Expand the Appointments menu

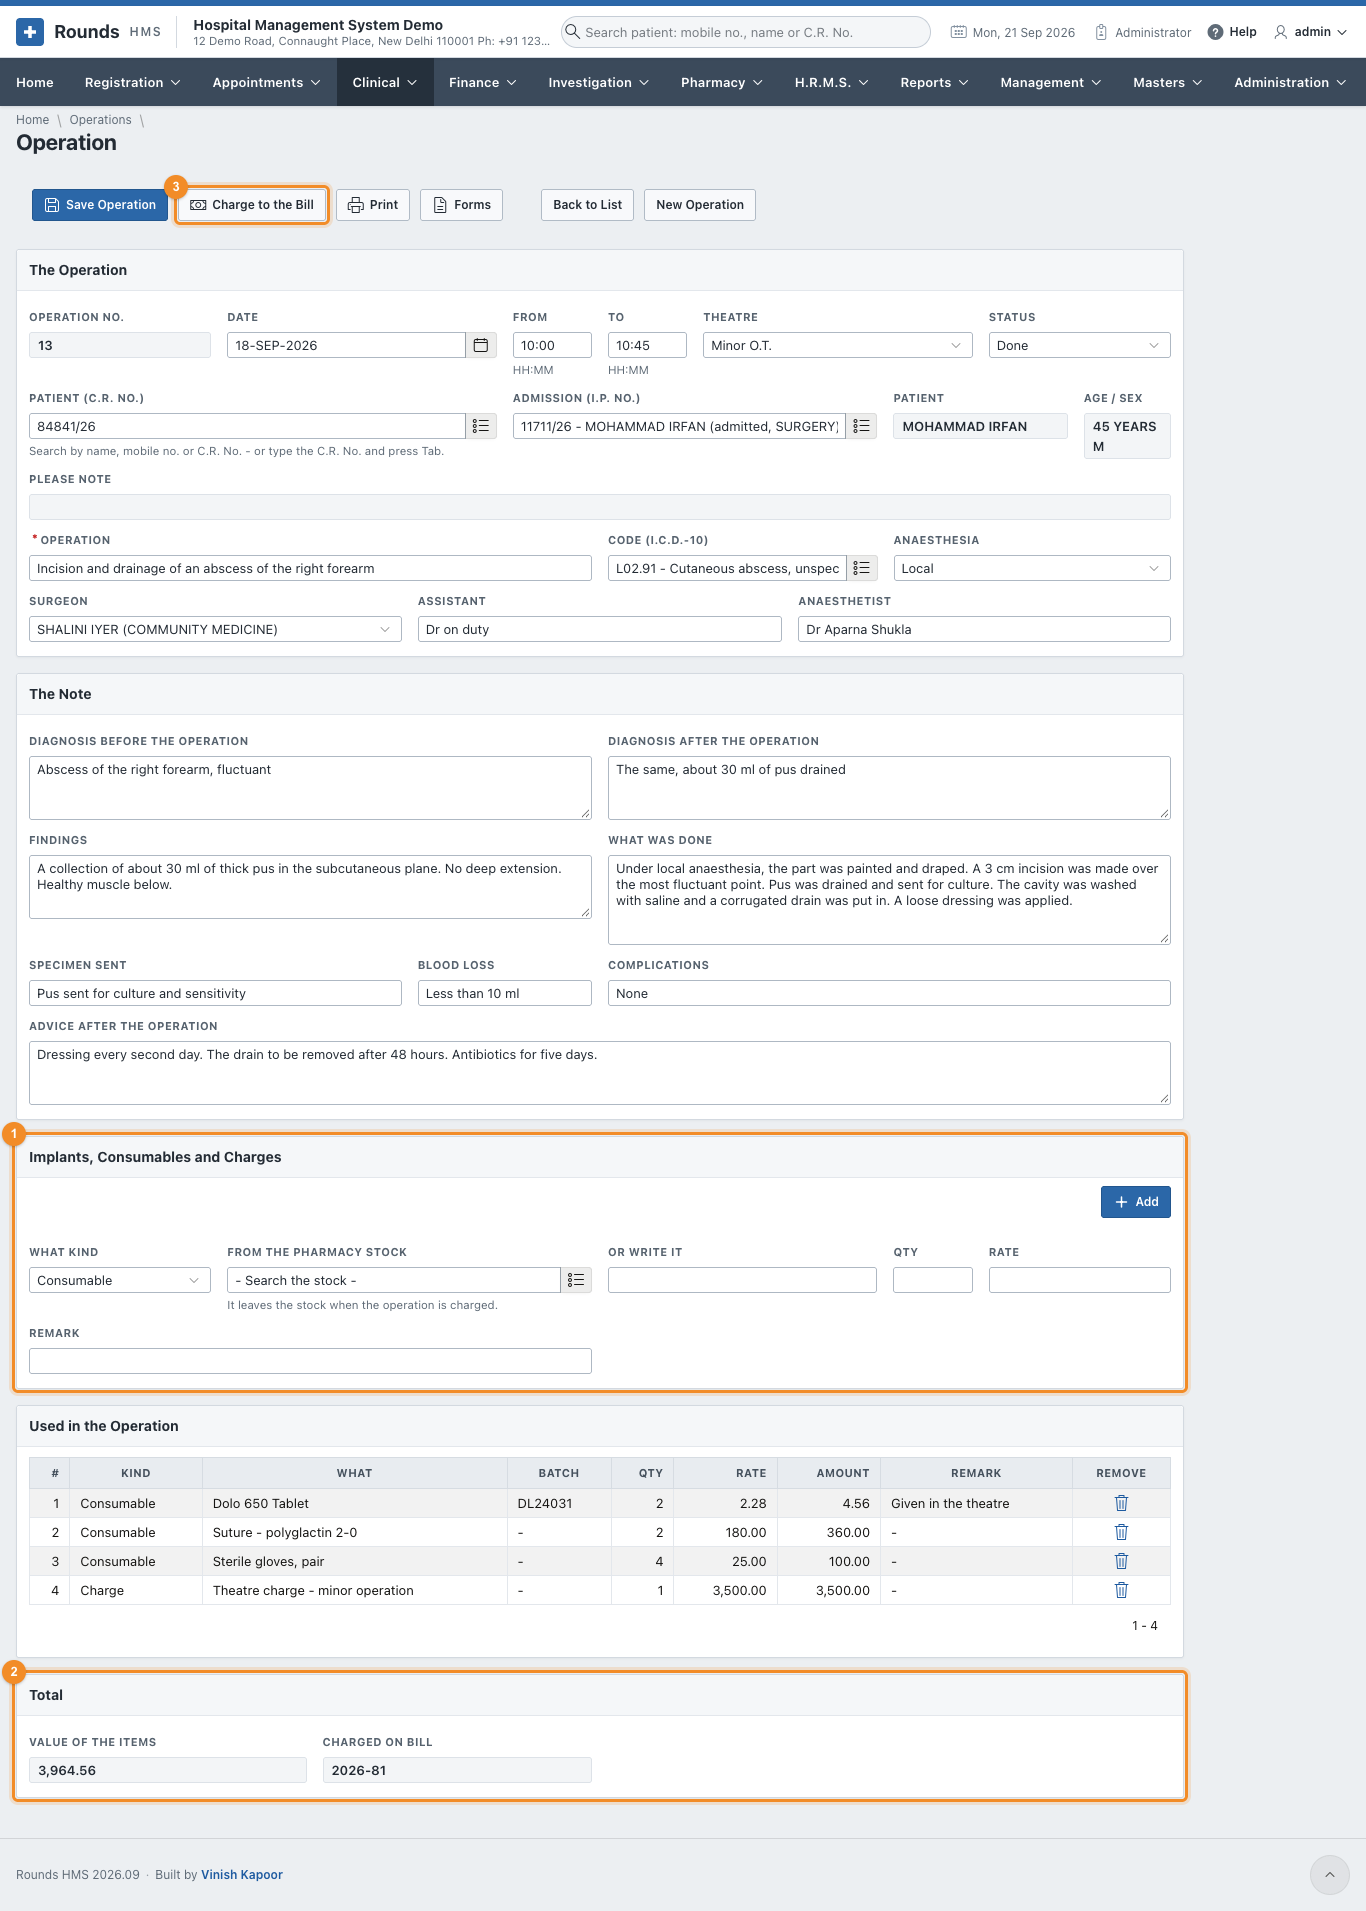click(266, 82)
